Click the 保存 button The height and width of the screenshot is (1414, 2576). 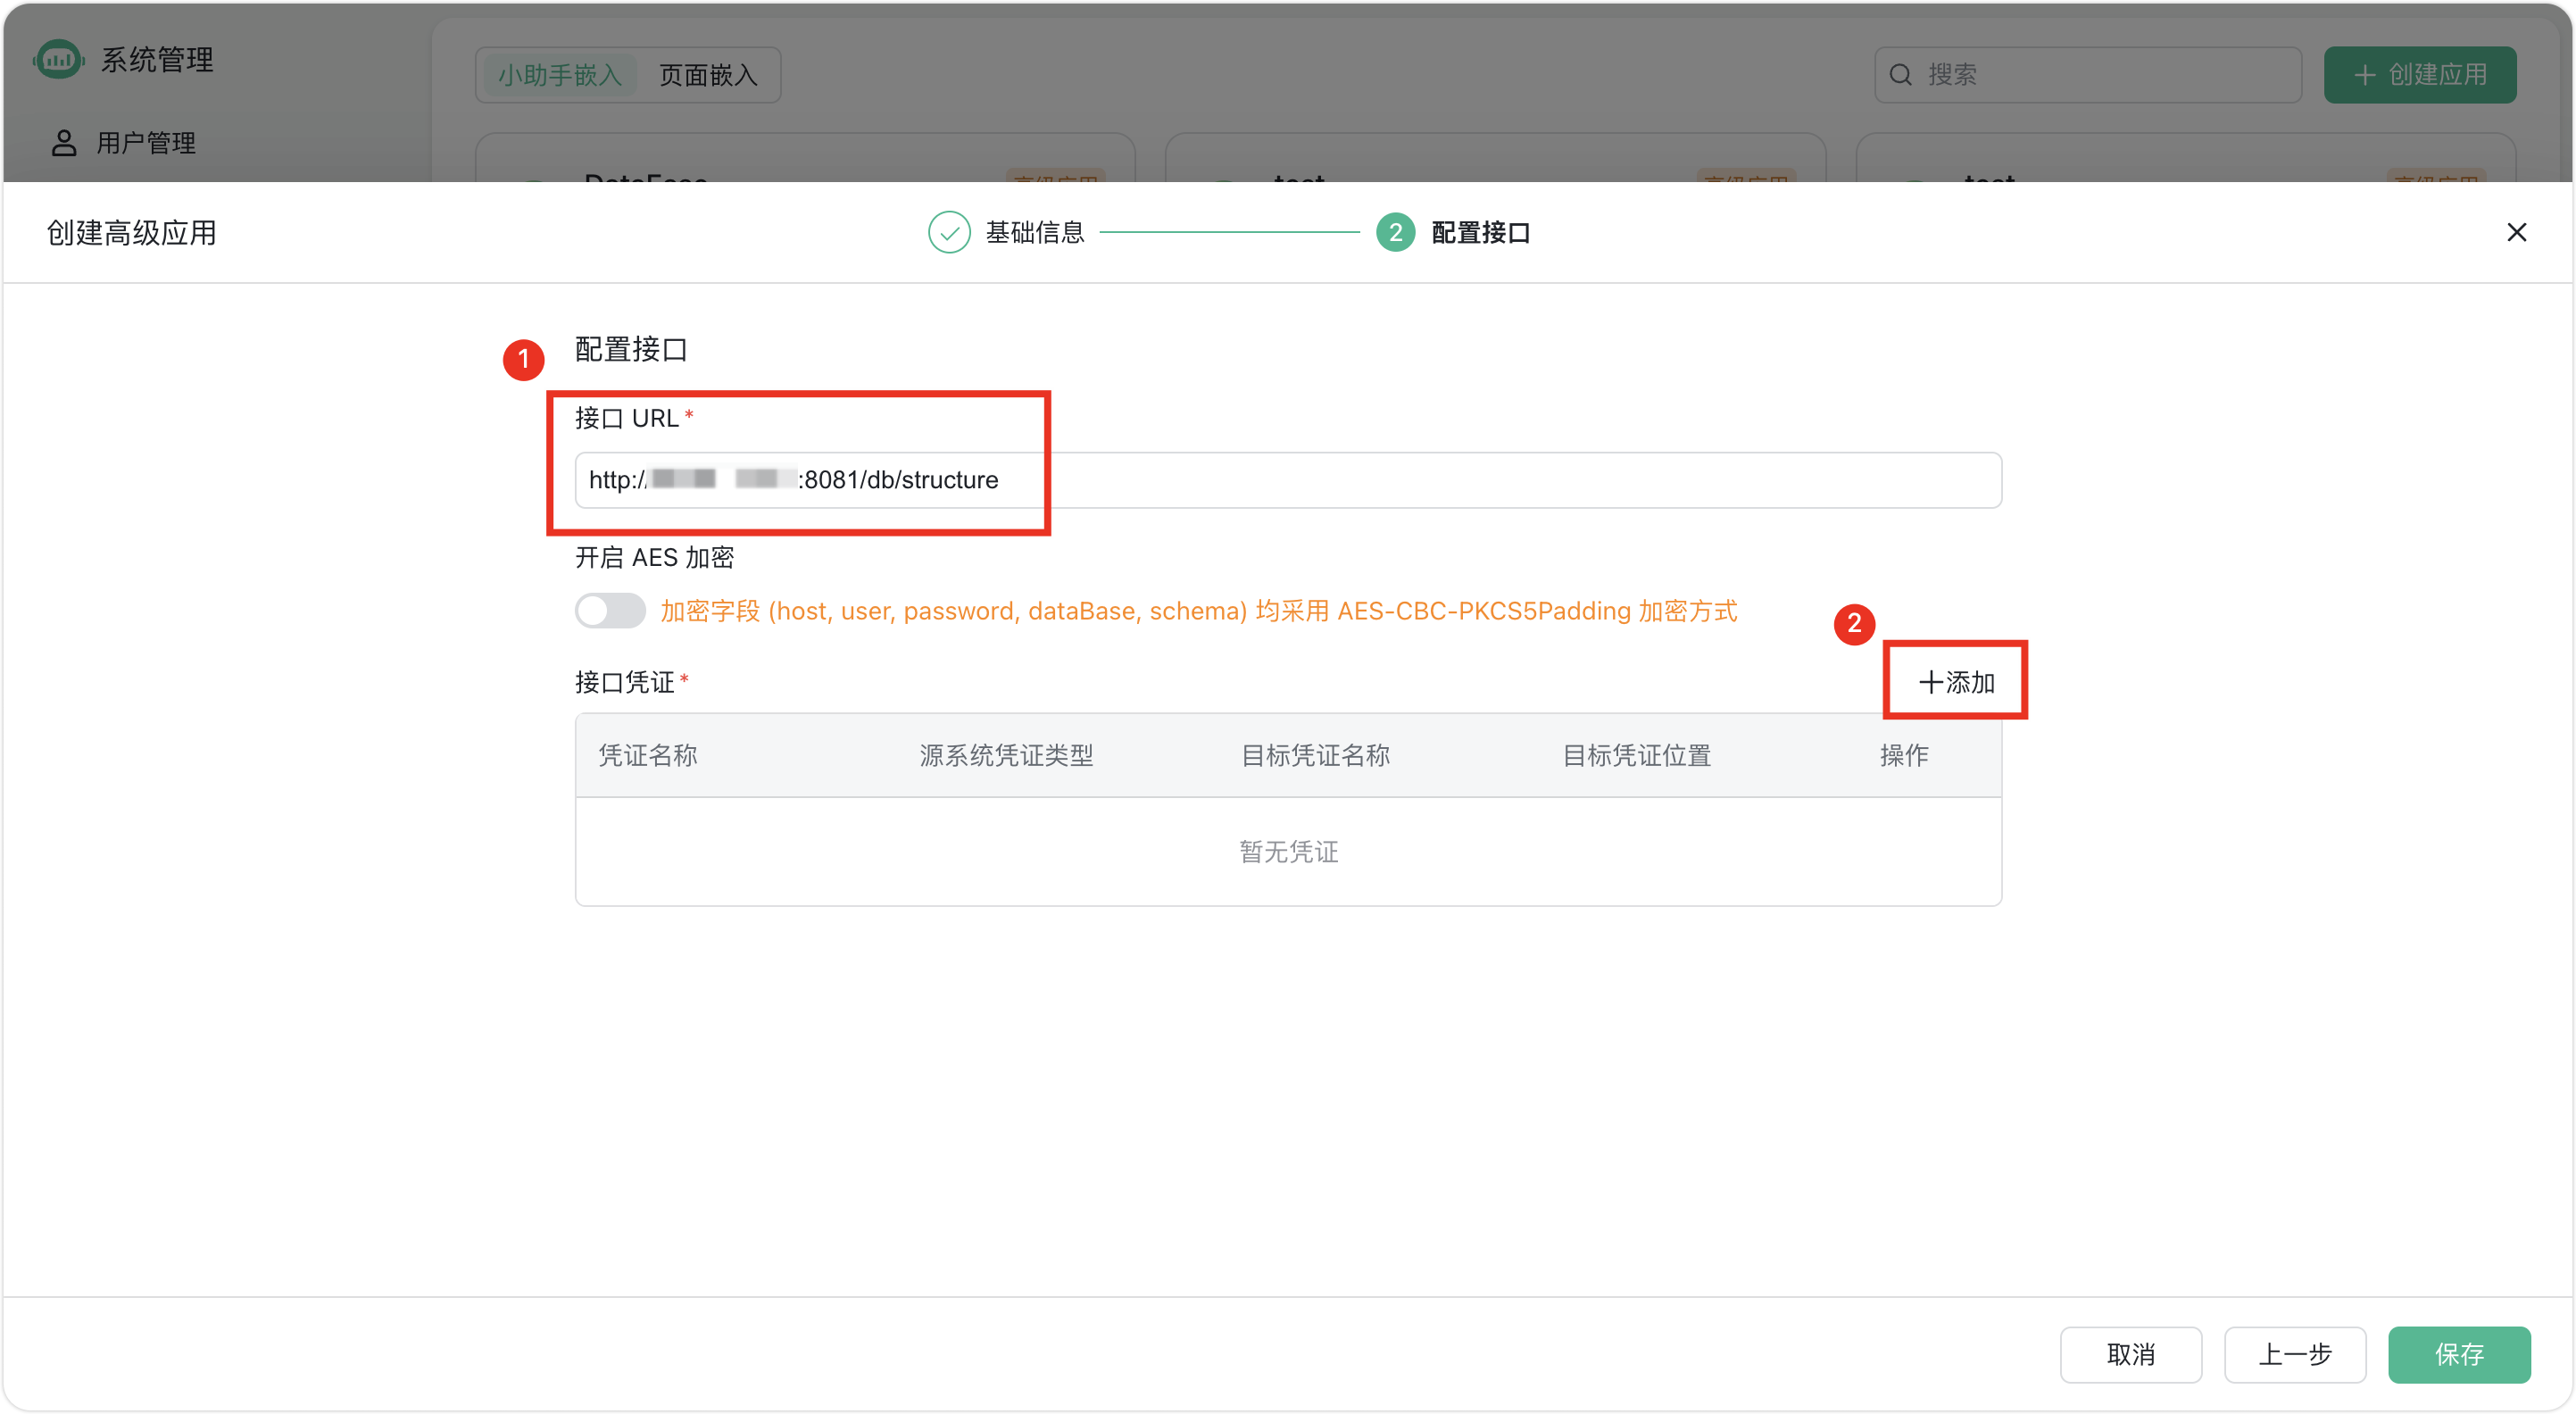pyautogui.click(x=2458, y=1354)
